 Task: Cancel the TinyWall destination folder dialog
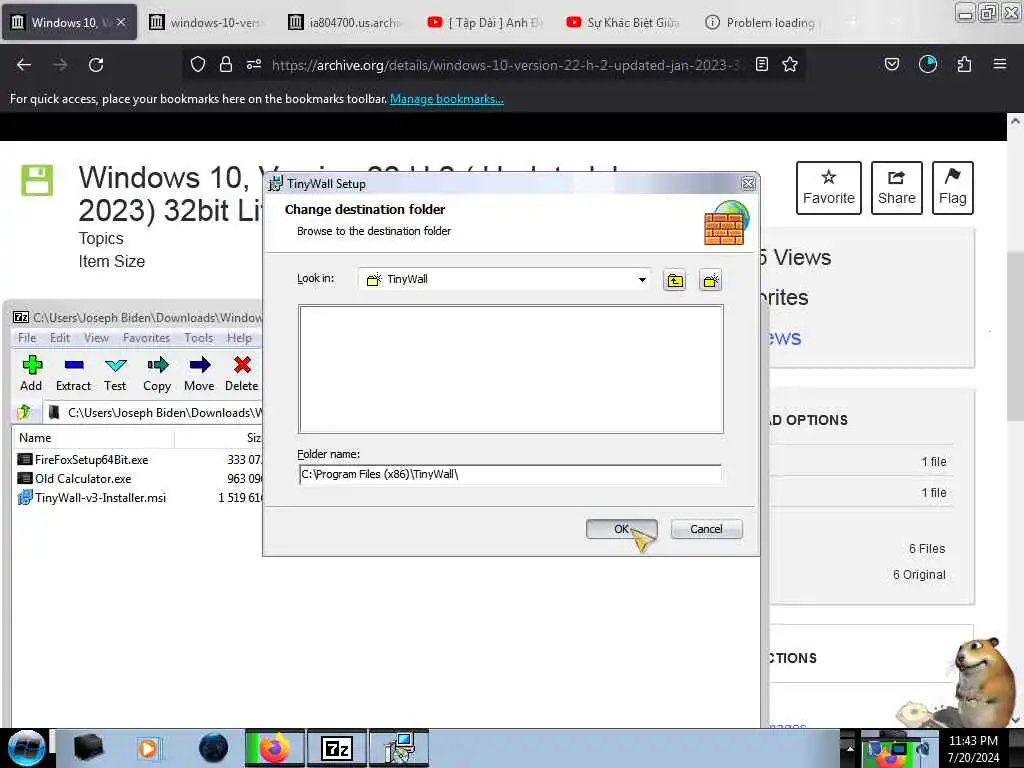706,529
